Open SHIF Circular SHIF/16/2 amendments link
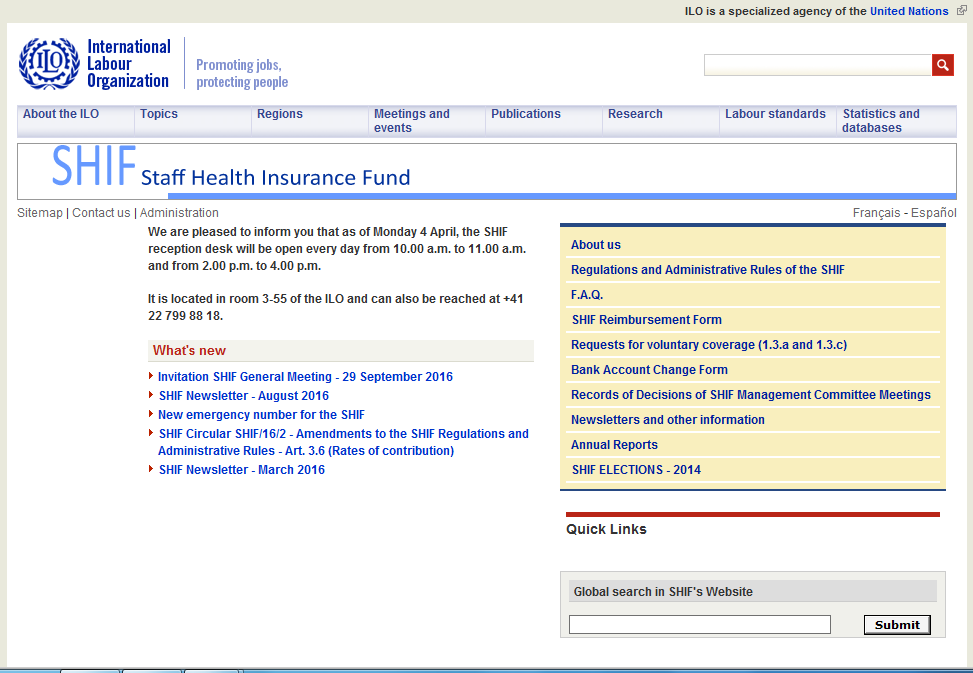 (x=343, y=442)
